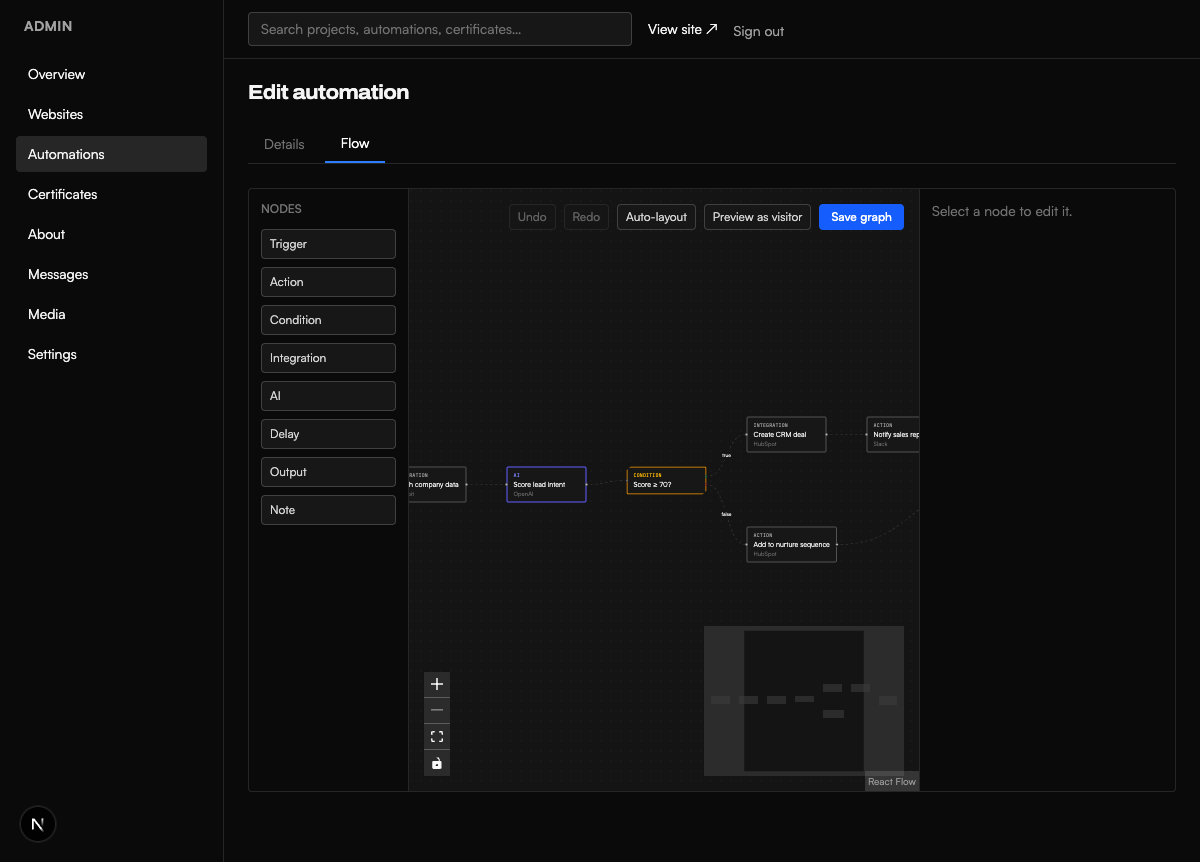
Task: Click the zoom out minus control
Action: click(x=437, y=711)
